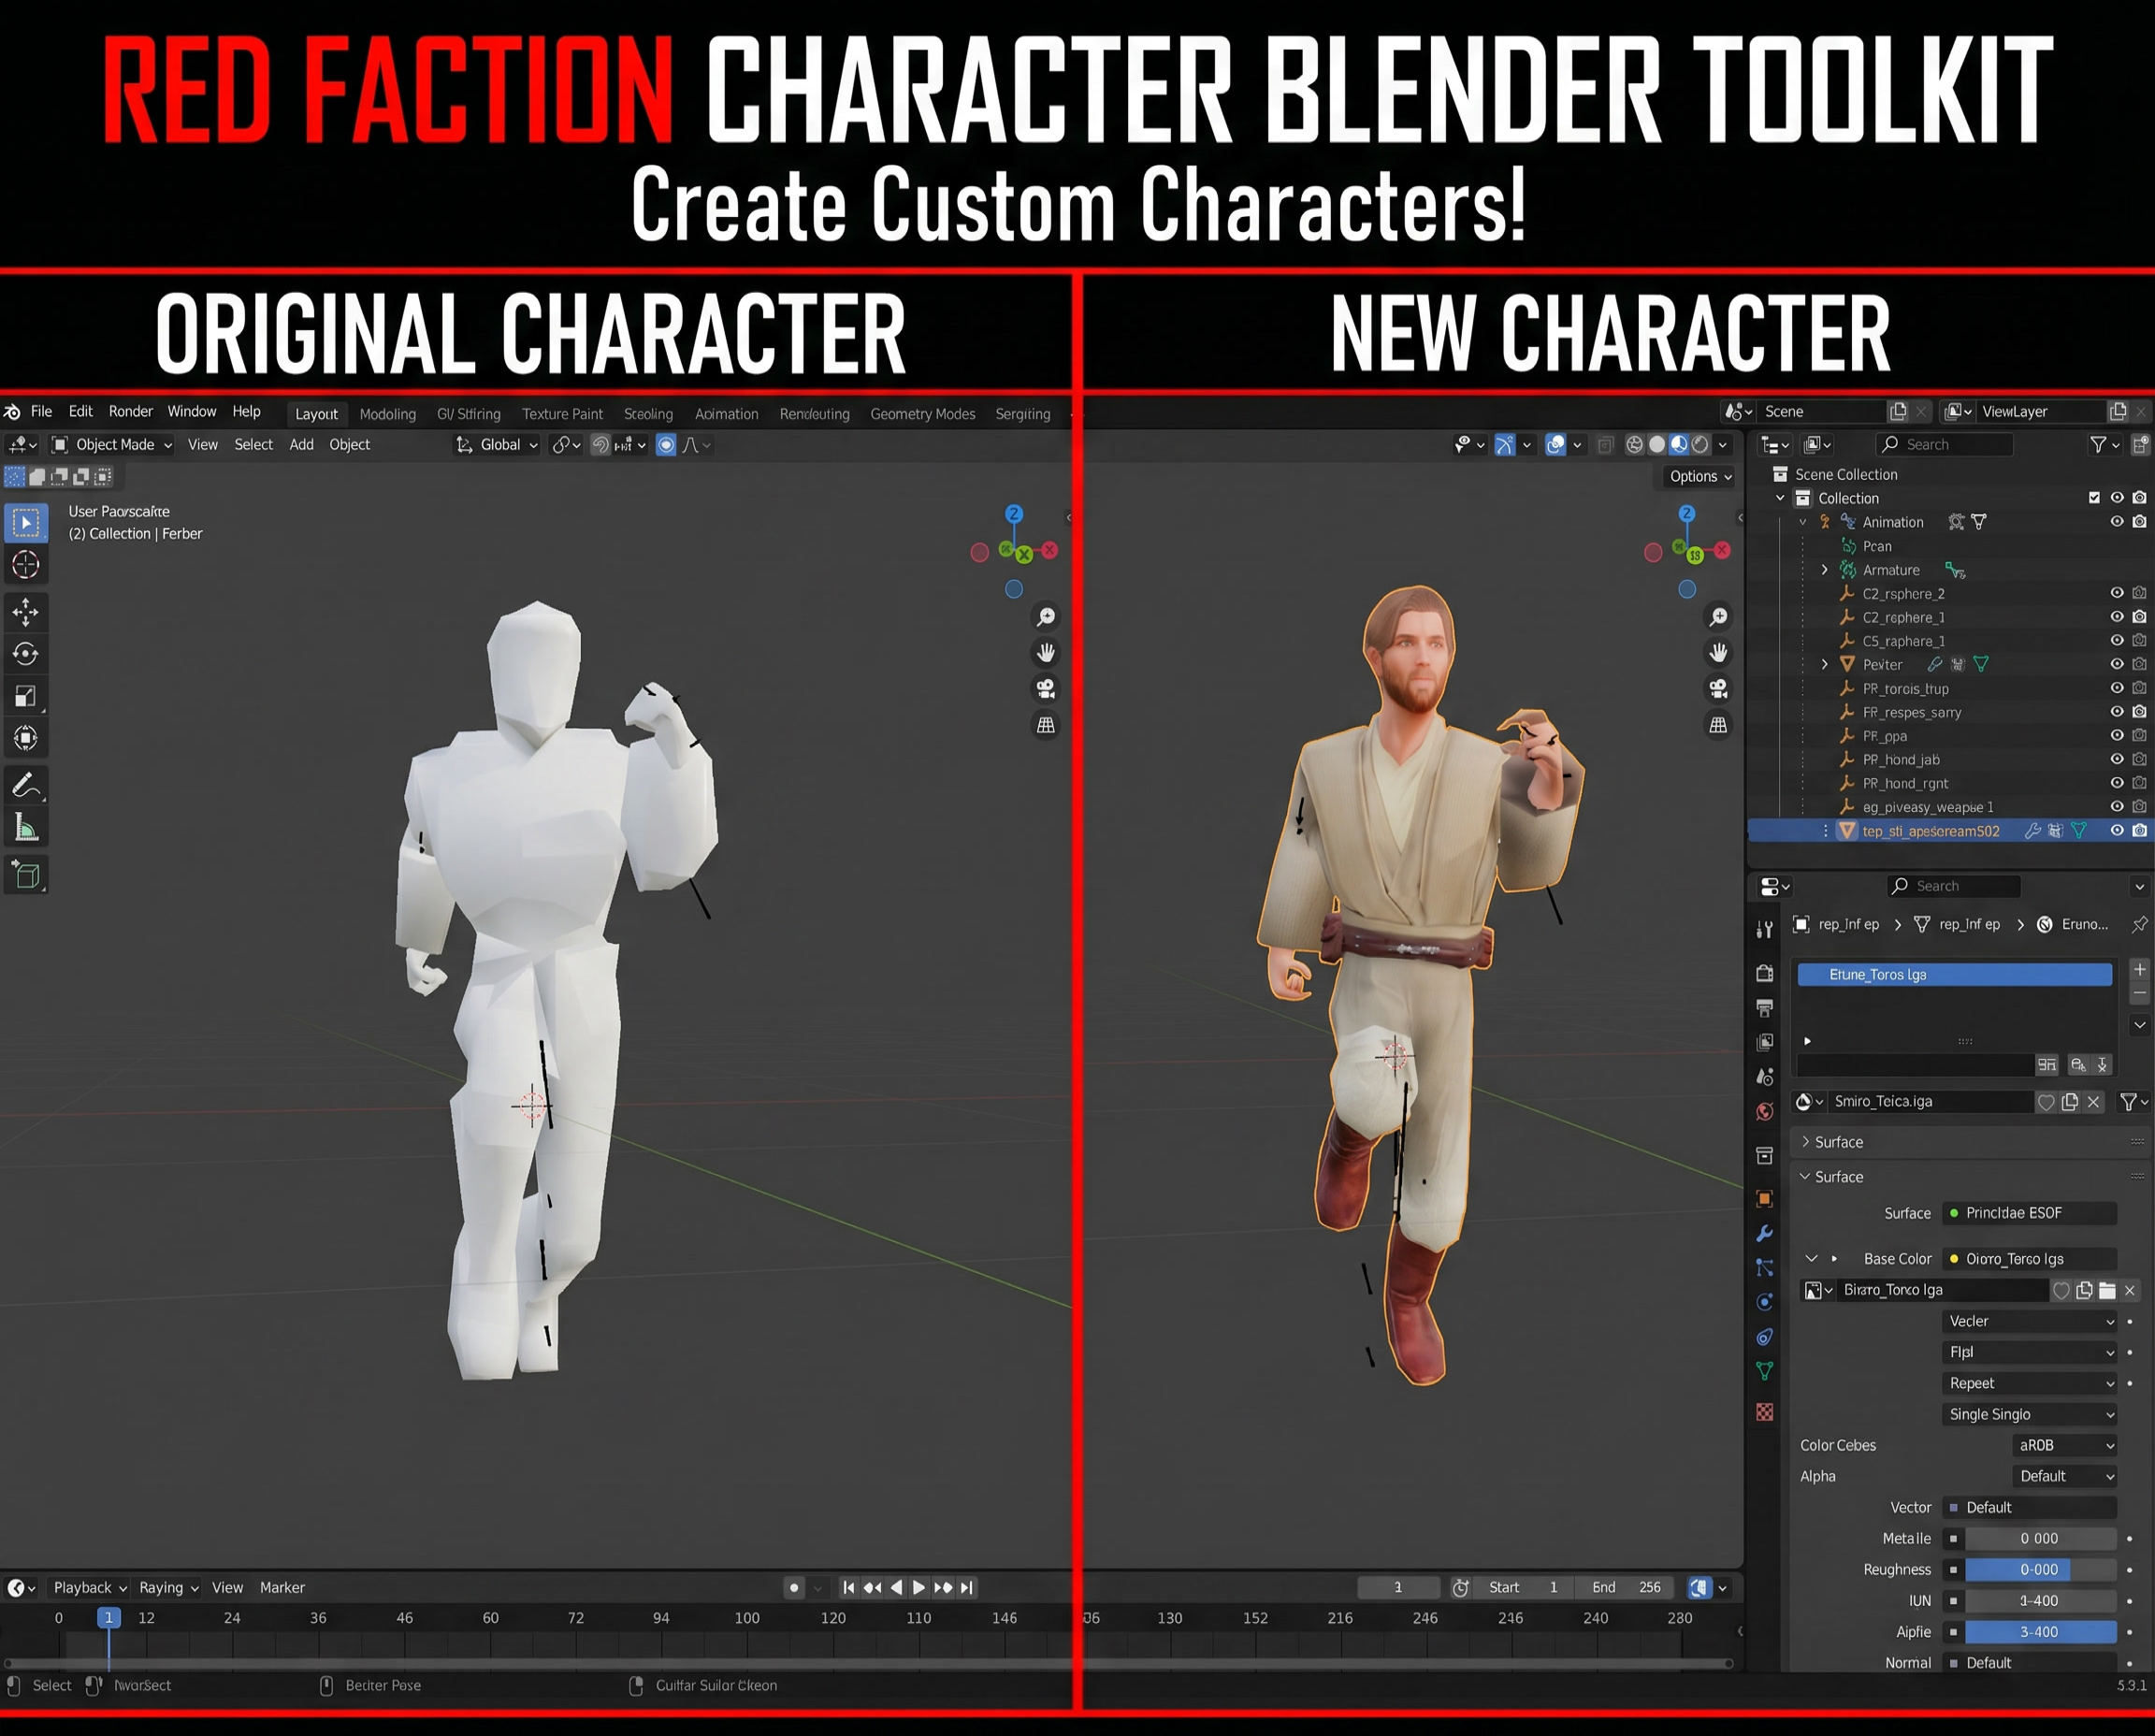Toggle the Collection exclude checkbox
The width and height of the screenshot is (2155, 1736).
coord(2094,498)
